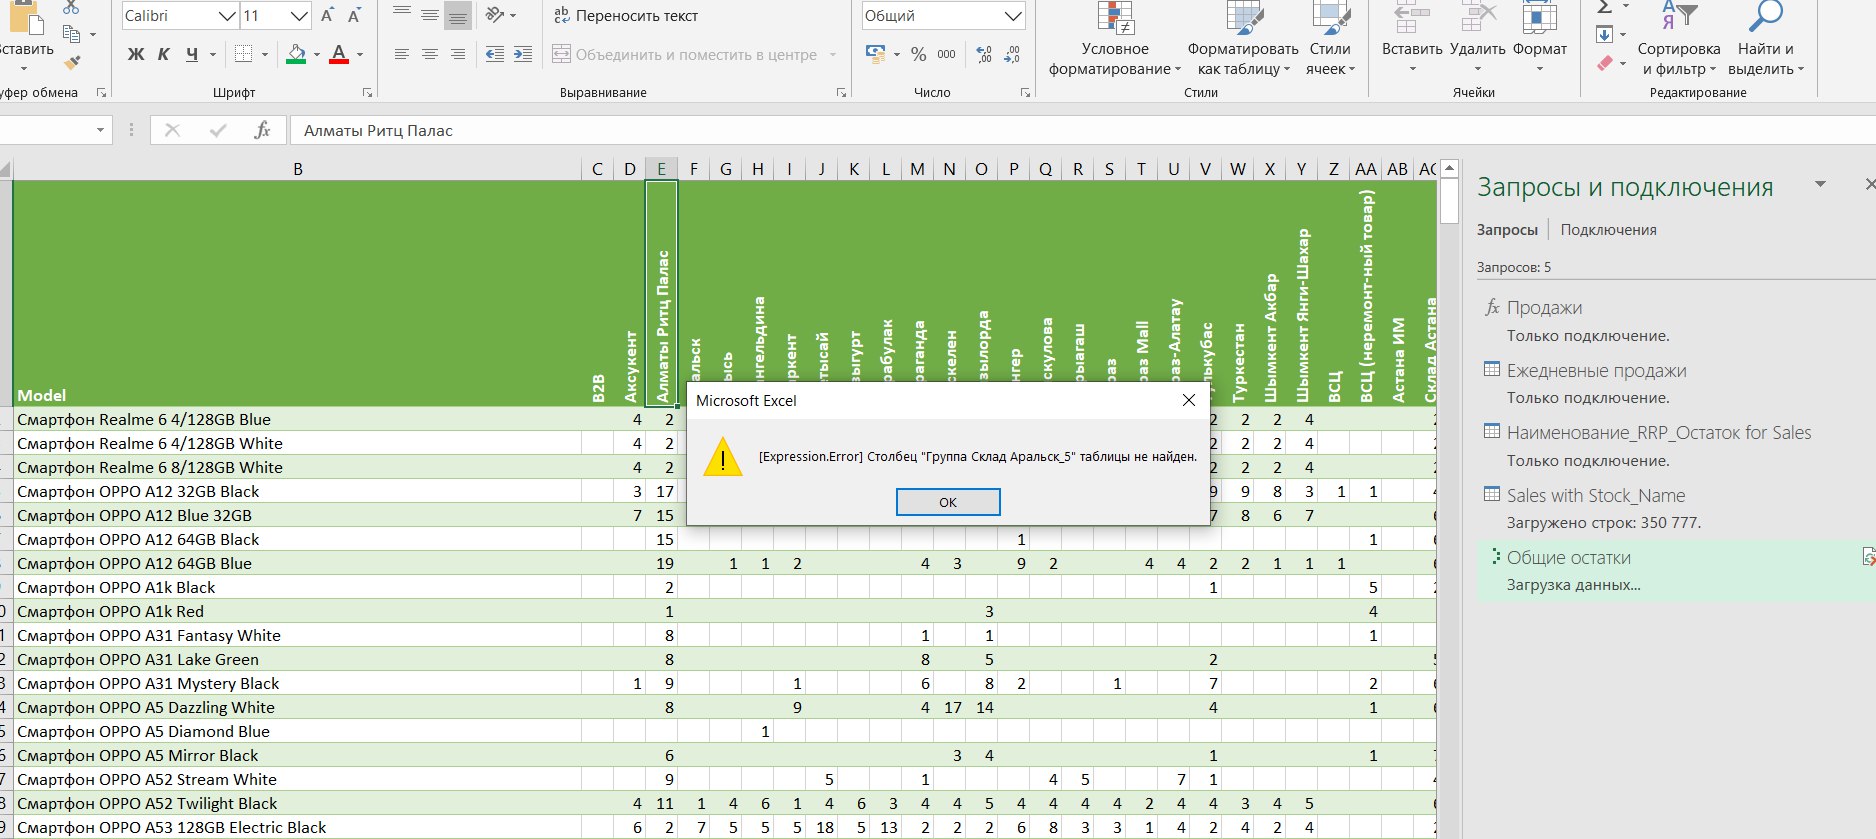Open Sort and Filter (Сортировка и фильтр)
Viewport: 1876px width, 839px height.
coord(1679,38)
